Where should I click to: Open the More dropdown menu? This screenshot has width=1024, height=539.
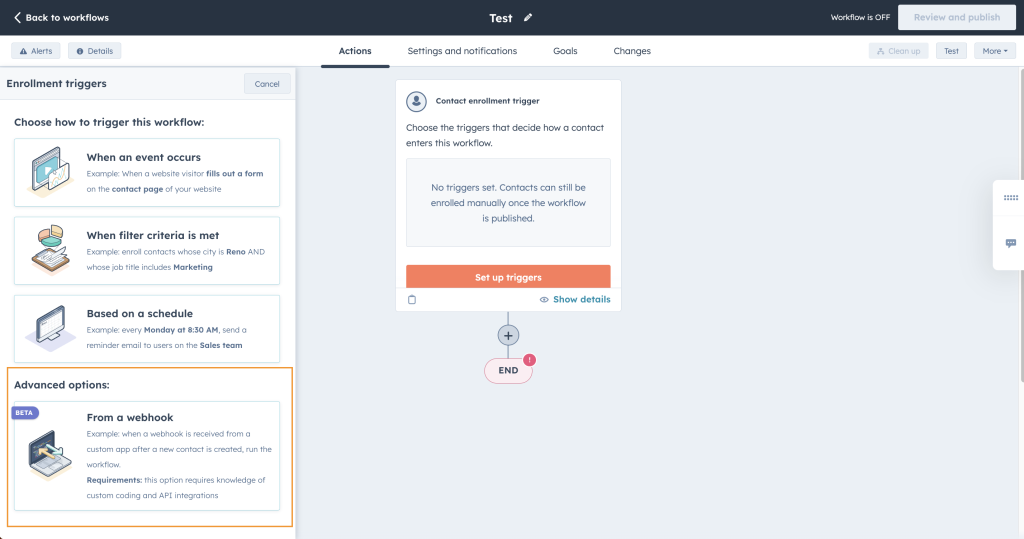point(994,51)
